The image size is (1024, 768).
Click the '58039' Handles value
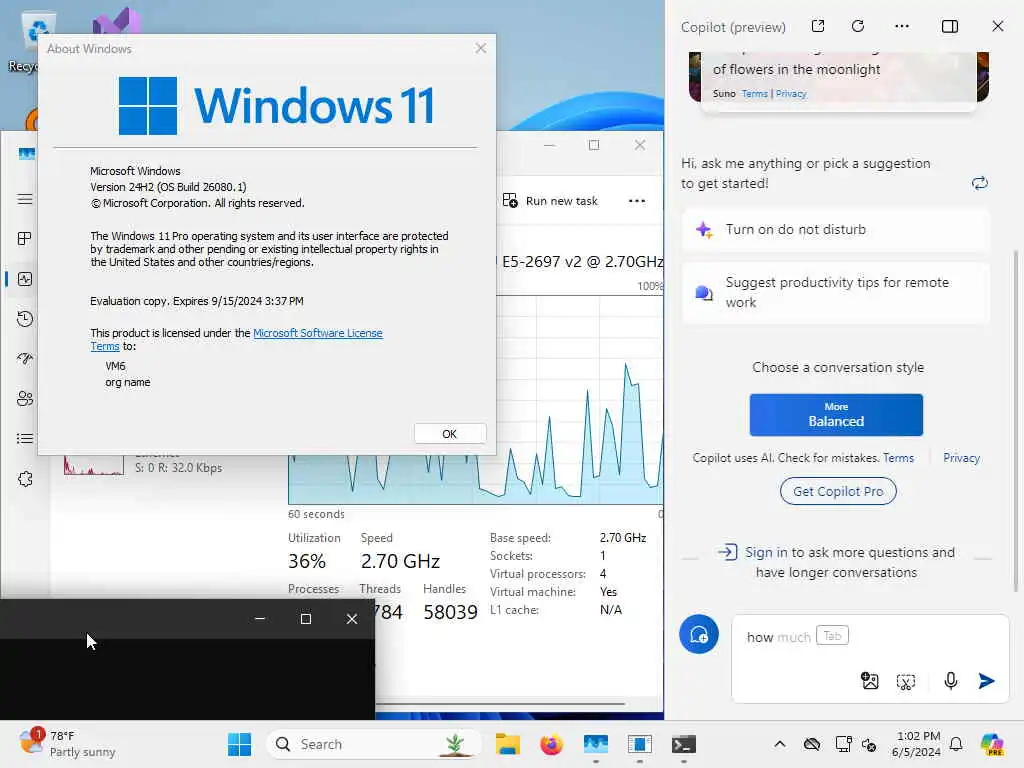(450, 612)
